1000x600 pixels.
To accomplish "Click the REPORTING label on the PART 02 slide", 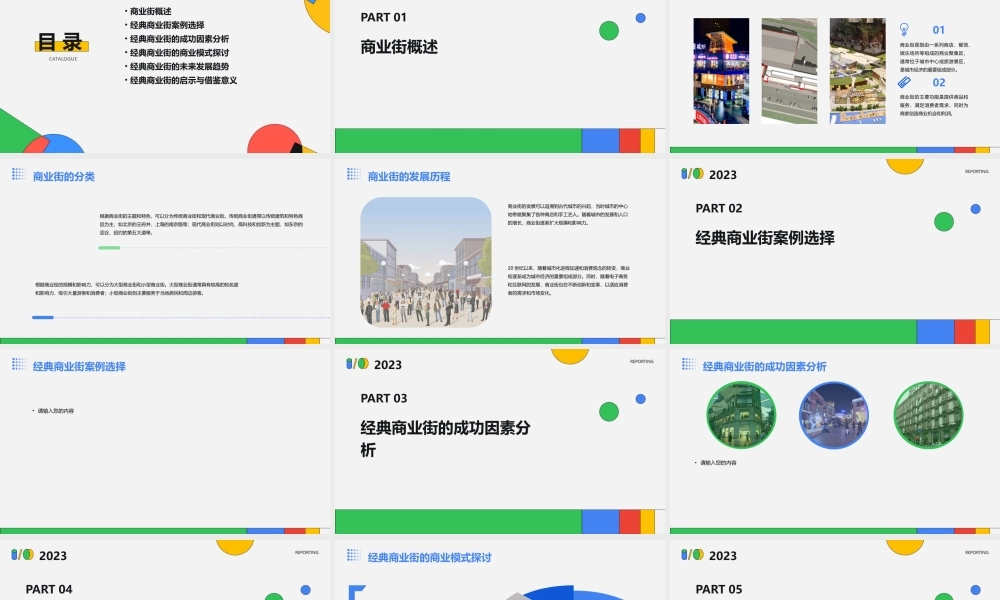I will [x=976, y=172].
